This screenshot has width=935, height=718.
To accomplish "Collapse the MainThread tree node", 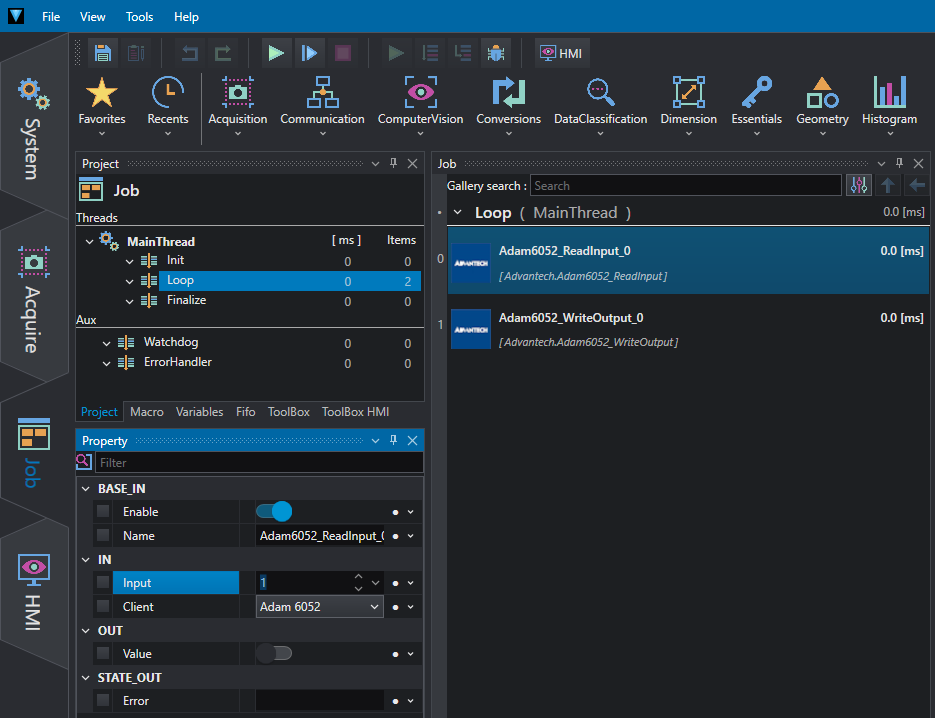I will [x=90, y=241].
